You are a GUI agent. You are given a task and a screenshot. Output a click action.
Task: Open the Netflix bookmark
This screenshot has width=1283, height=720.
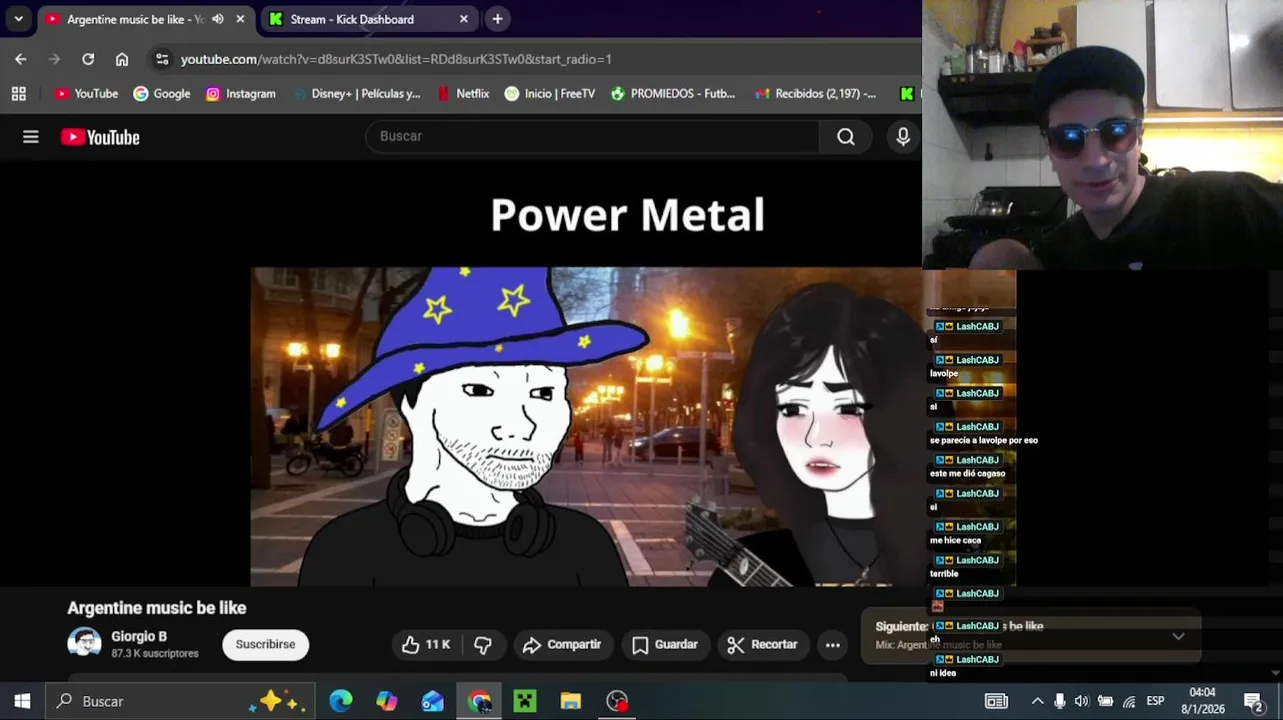coord(463,93)
